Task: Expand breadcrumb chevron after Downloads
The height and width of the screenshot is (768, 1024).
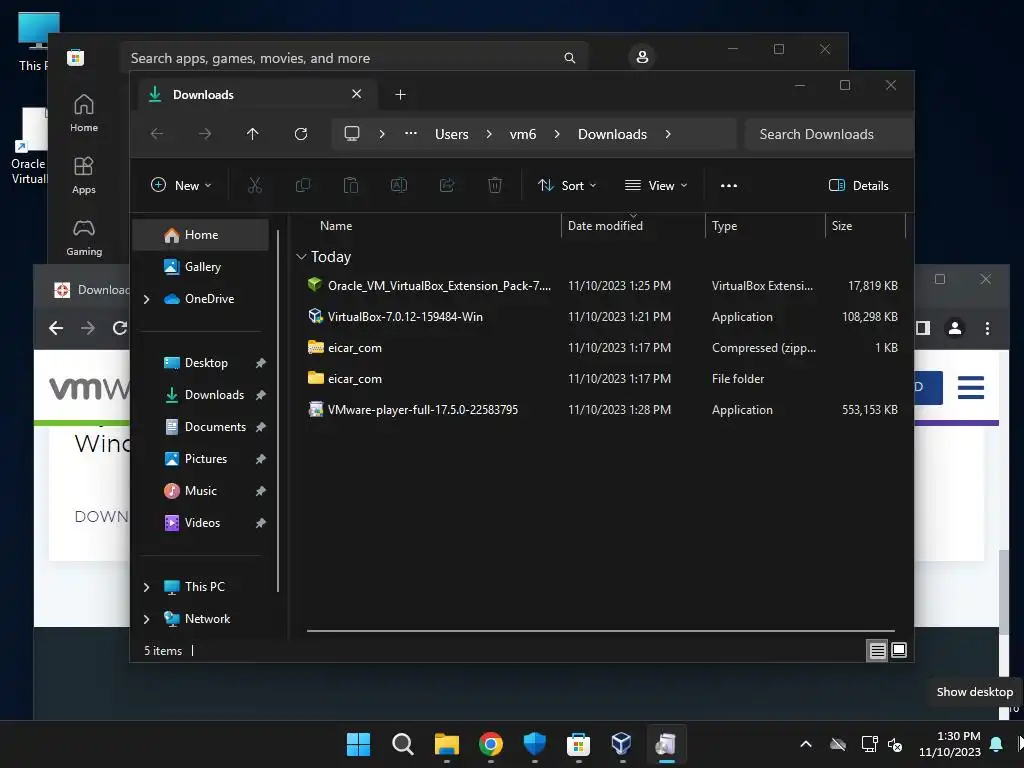Action: tap(667, 134)
